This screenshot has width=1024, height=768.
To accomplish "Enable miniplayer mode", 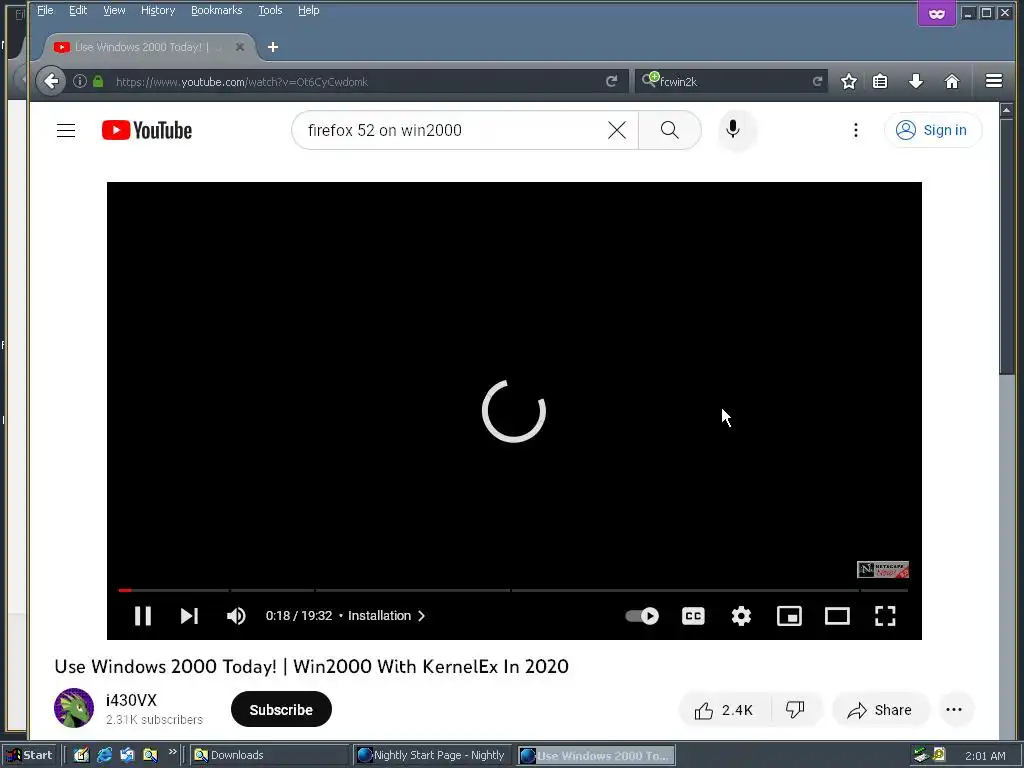I will (x=789, y=616).
